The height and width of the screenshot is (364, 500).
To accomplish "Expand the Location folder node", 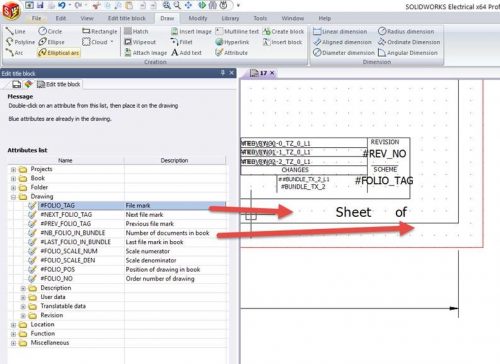I will 13,325.
